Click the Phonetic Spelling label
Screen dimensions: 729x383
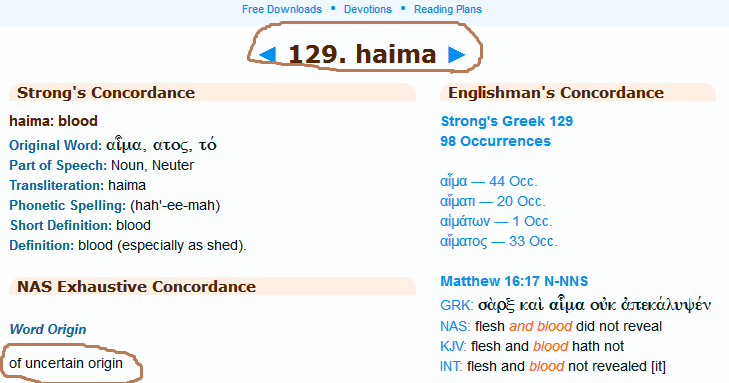point(68,205)
